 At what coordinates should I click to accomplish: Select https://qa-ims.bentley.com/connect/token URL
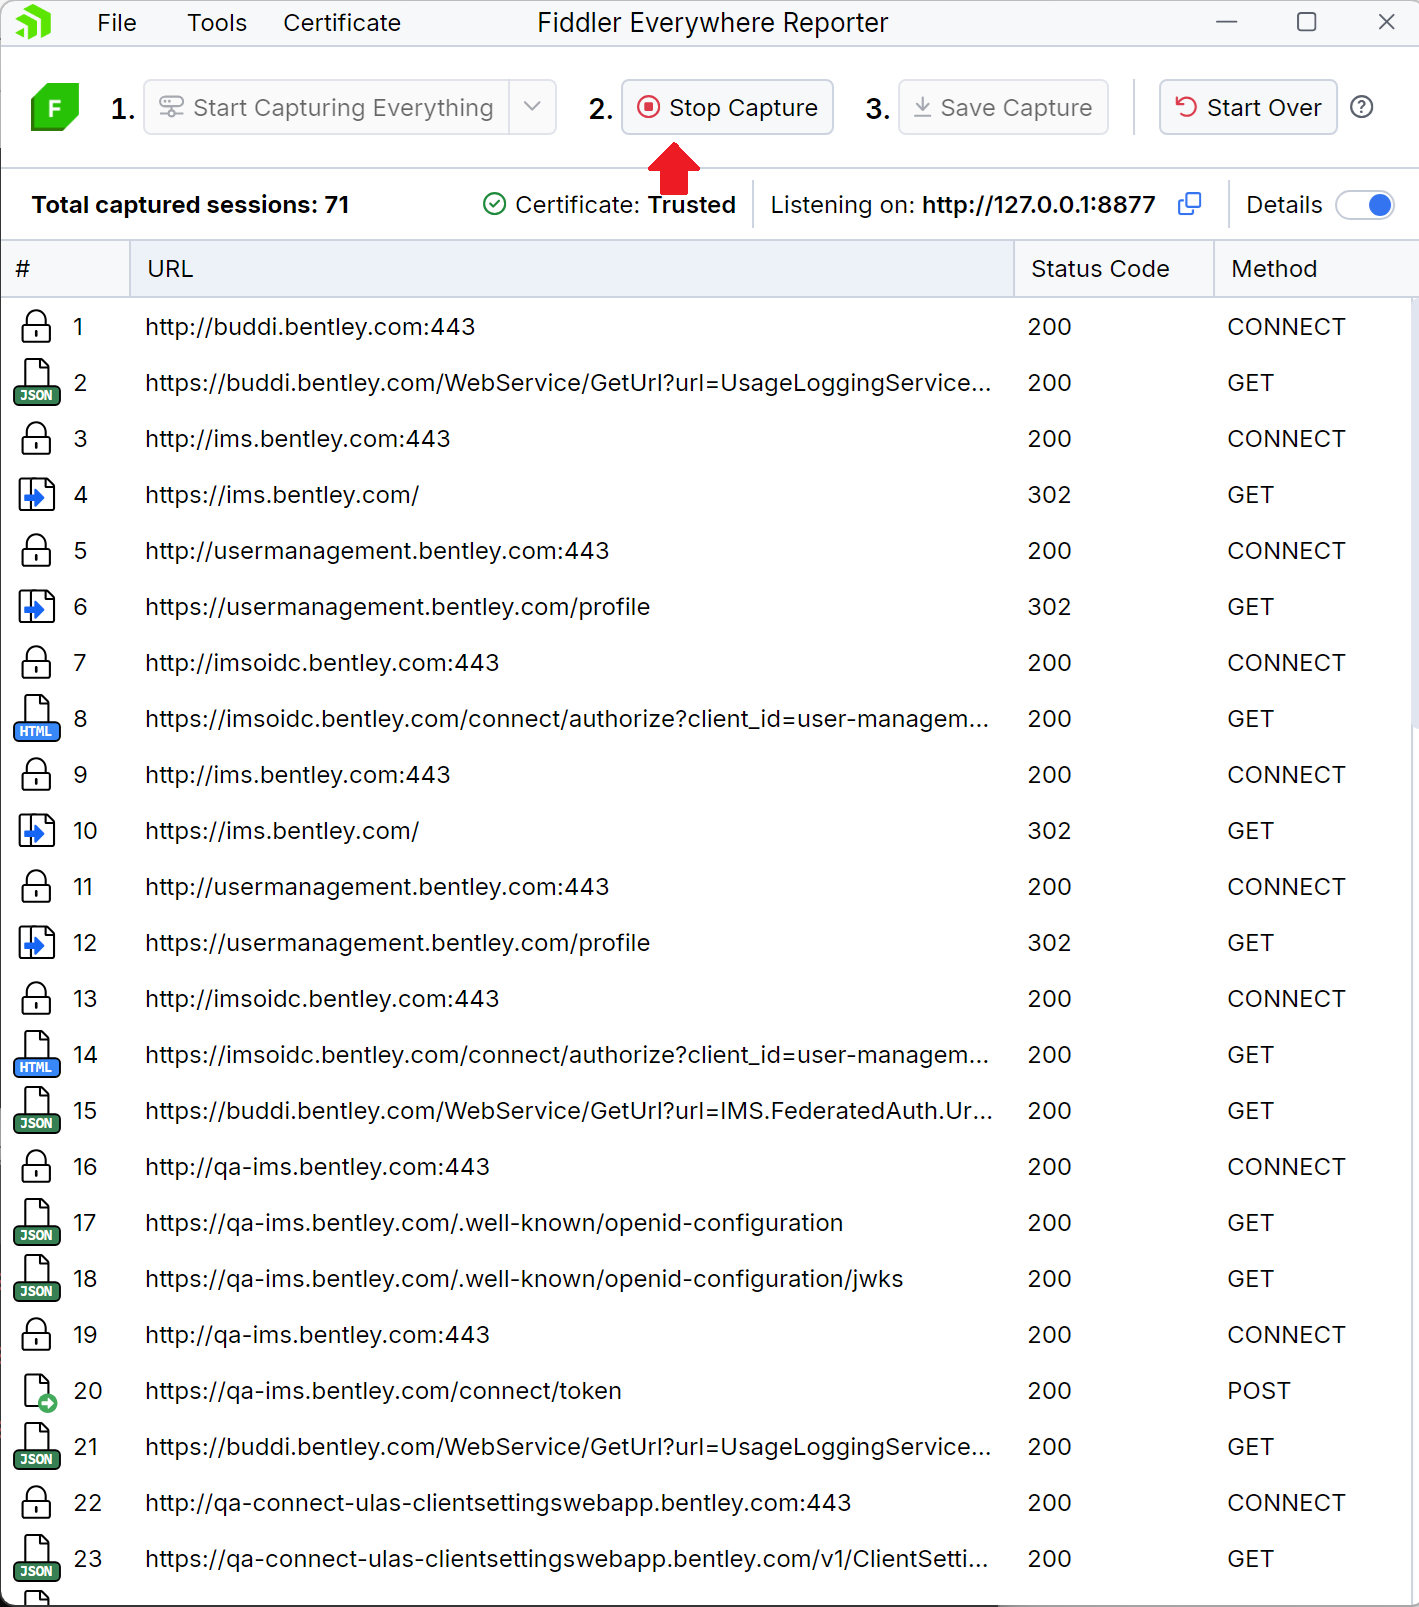(x=383, y=1391)
